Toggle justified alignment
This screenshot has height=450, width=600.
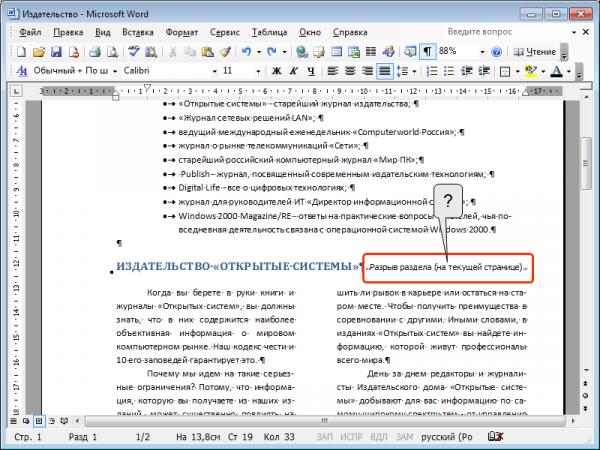pos(385,71)
